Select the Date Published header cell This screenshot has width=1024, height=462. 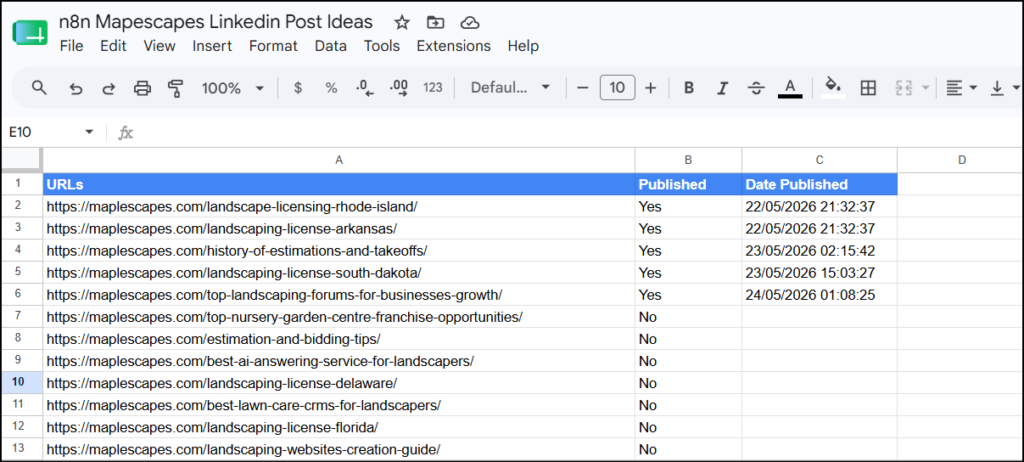click(x=820, y=184)
